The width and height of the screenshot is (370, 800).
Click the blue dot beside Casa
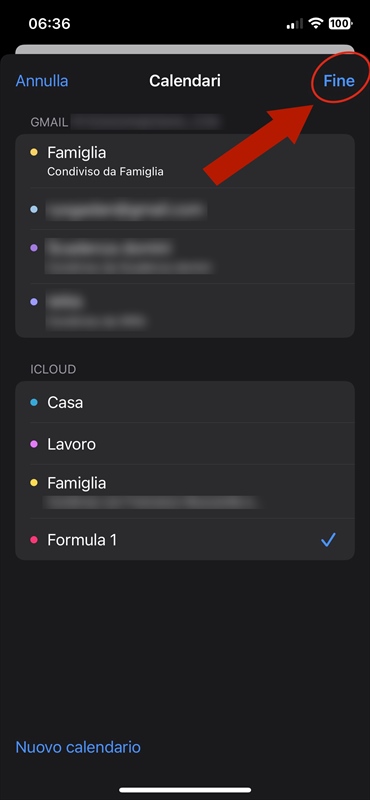pyautogui.click(x=34, y=402)
